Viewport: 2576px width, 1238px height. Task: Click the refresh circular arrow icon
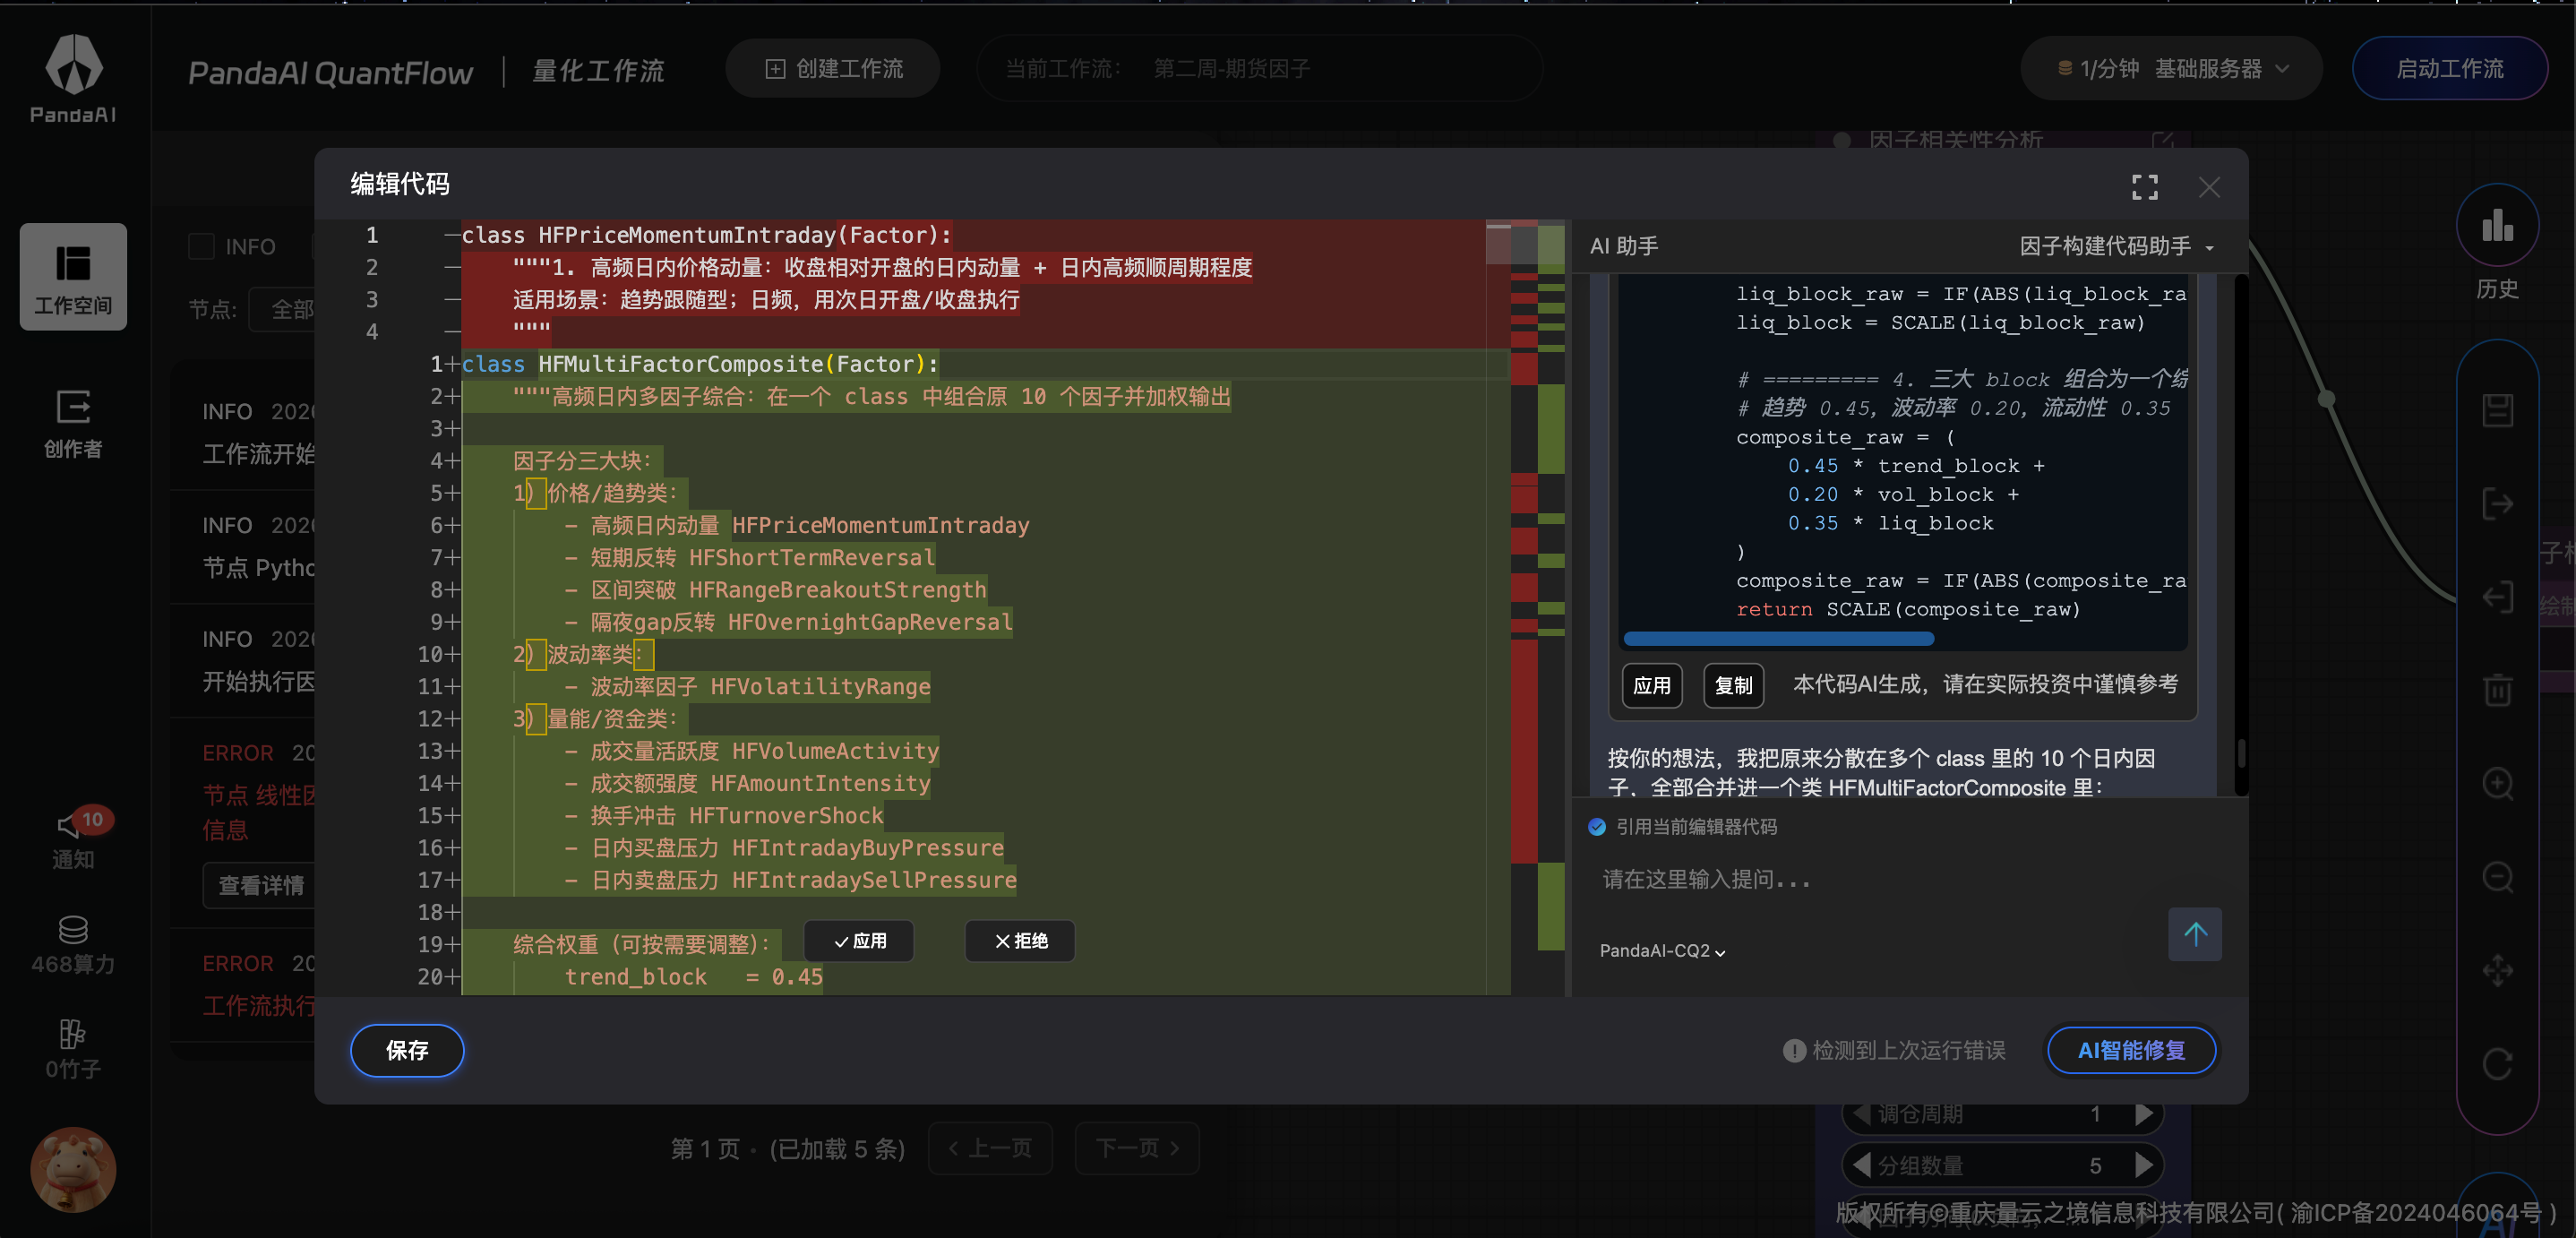pyautogui.click(x=2497, y=1063)
